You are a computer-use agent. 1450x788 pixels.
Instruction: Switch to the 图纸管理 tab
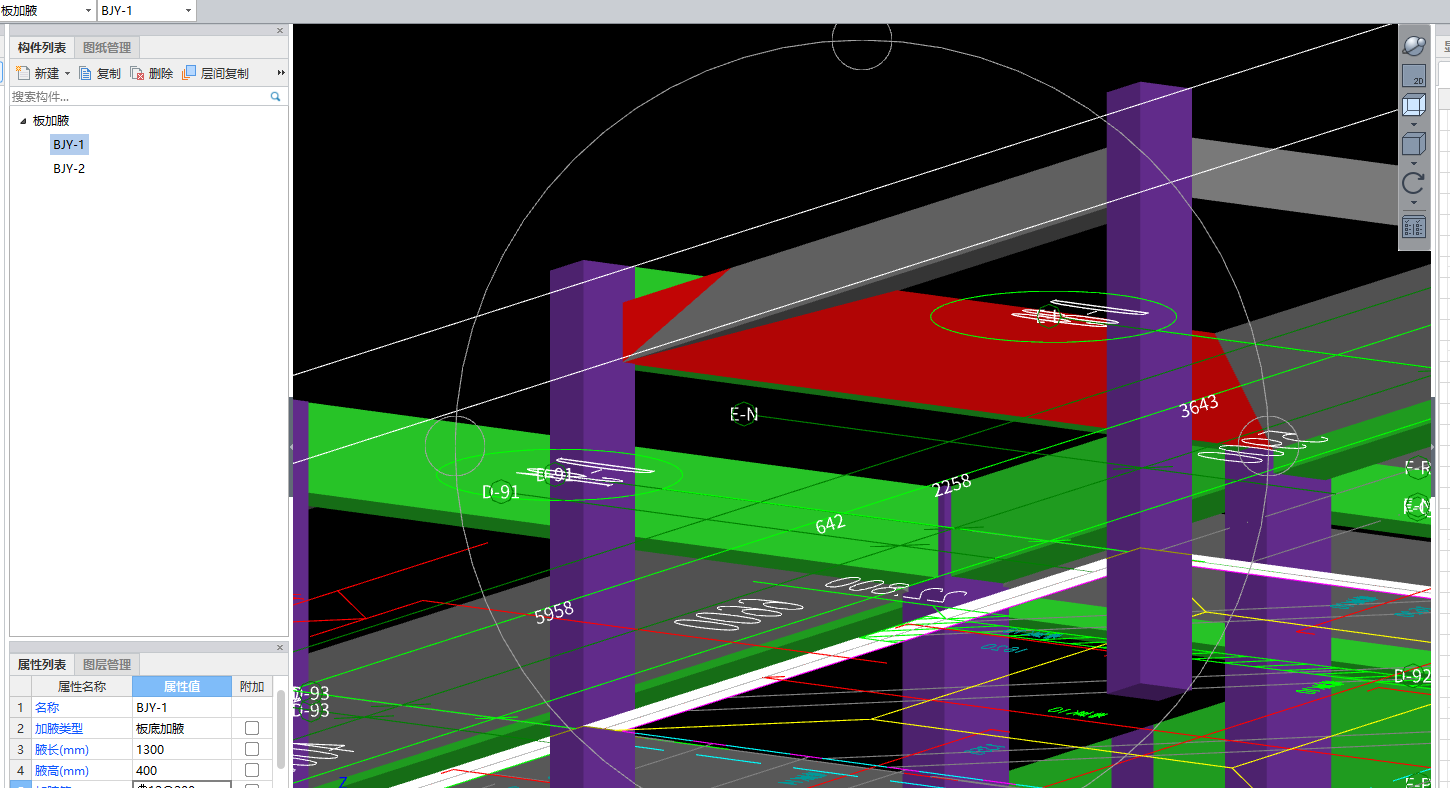107,47
